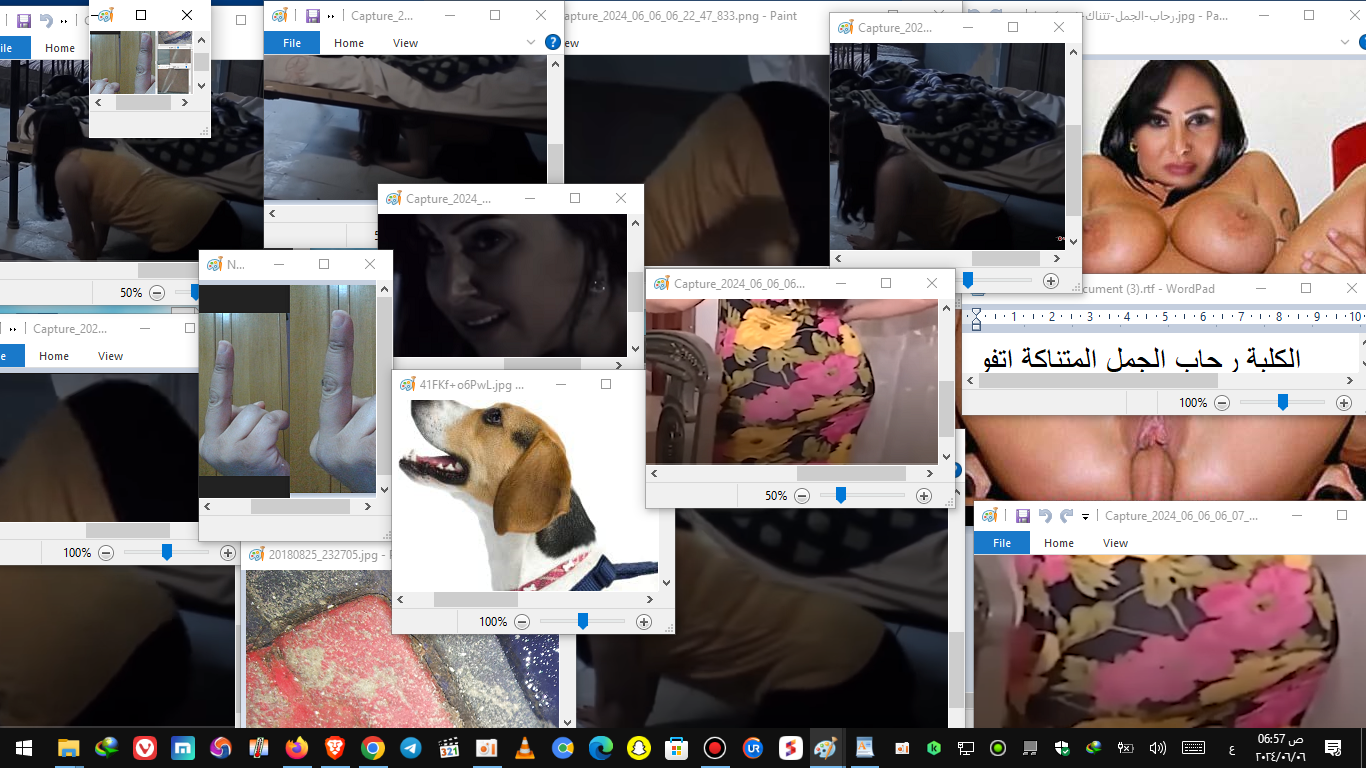This screenshot has width=1366, height=768.
Task: Open the input language indicator in system tray
Action: point(1230,748)
